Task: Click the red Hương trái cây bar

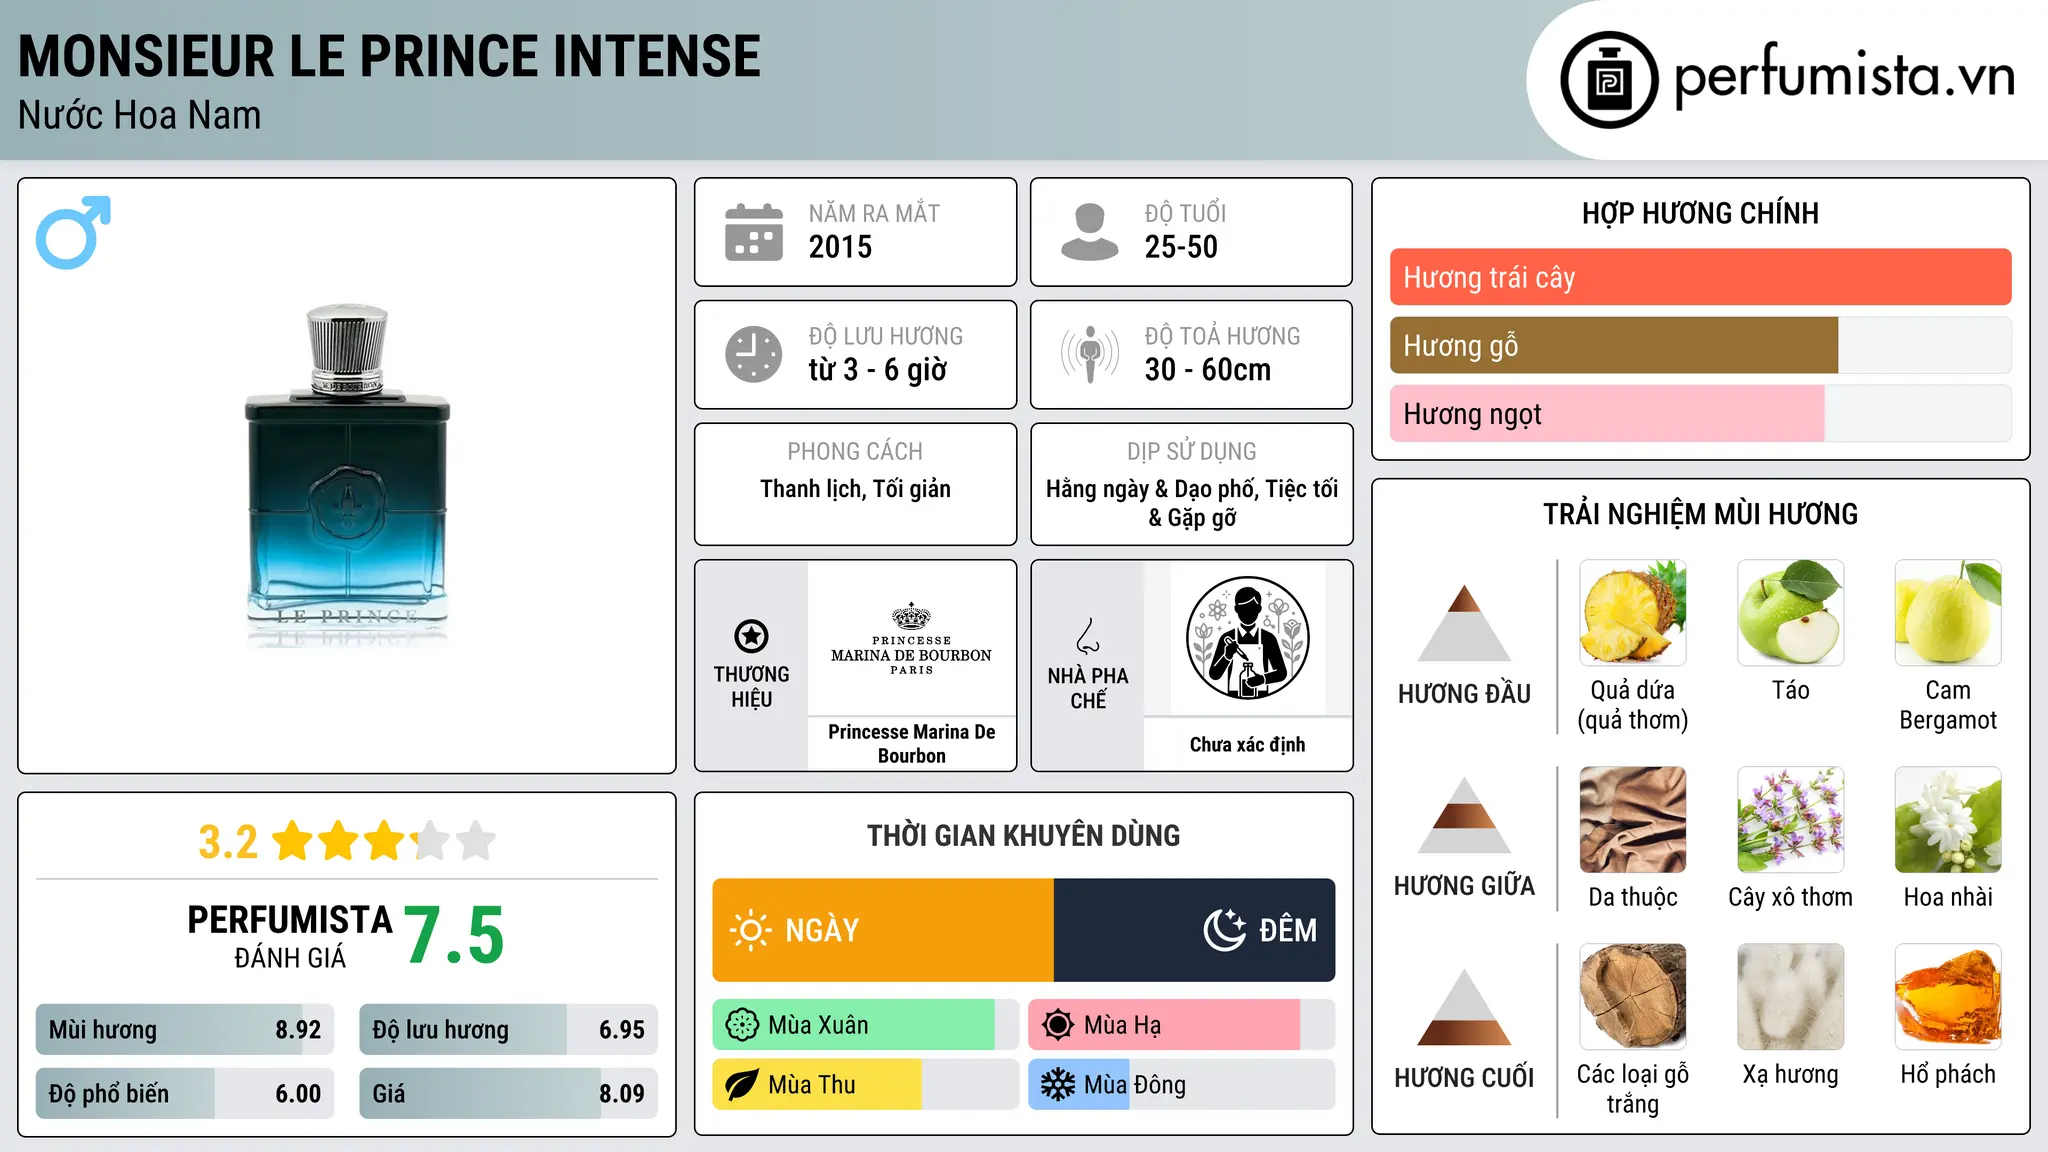Action: [x=1700, y=277]
